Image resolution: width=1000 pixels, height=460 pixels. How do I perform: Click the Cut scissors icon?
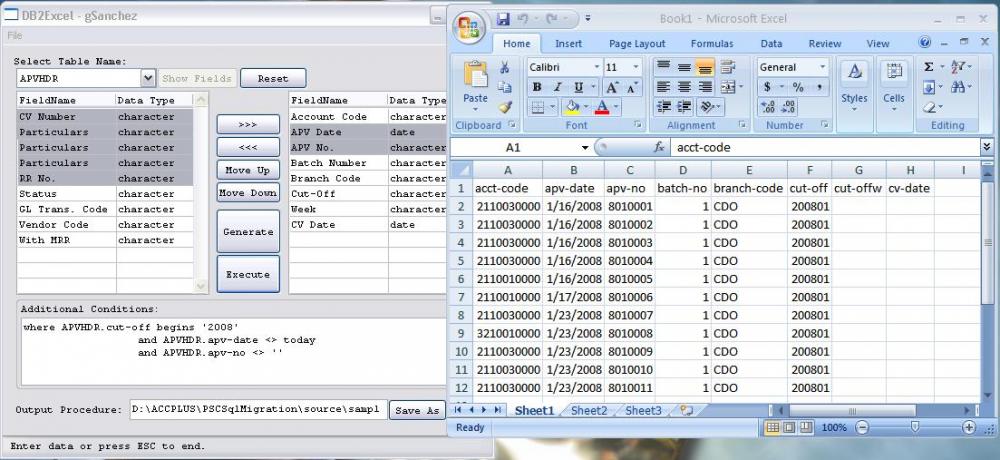[504, 67]
